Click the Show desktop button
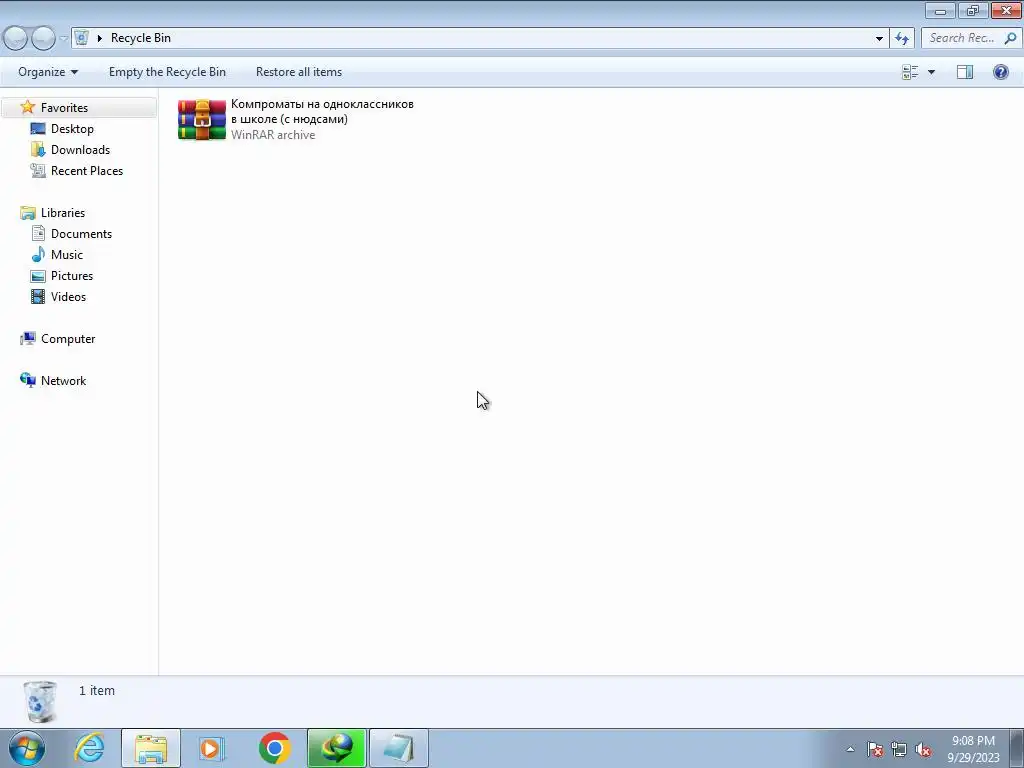This screenshot has height=768, width=1024. [x=1017, y=748]
